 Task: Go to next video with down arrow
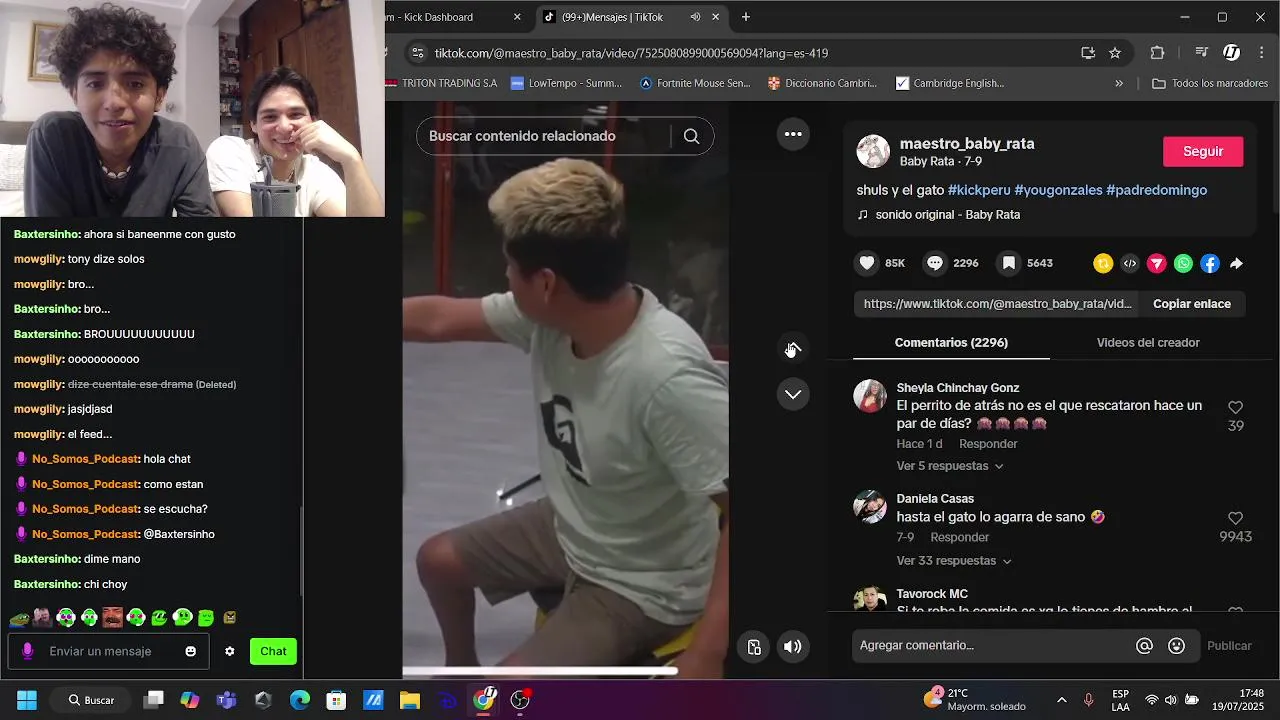pyautogui.click(x=793, y=394)
